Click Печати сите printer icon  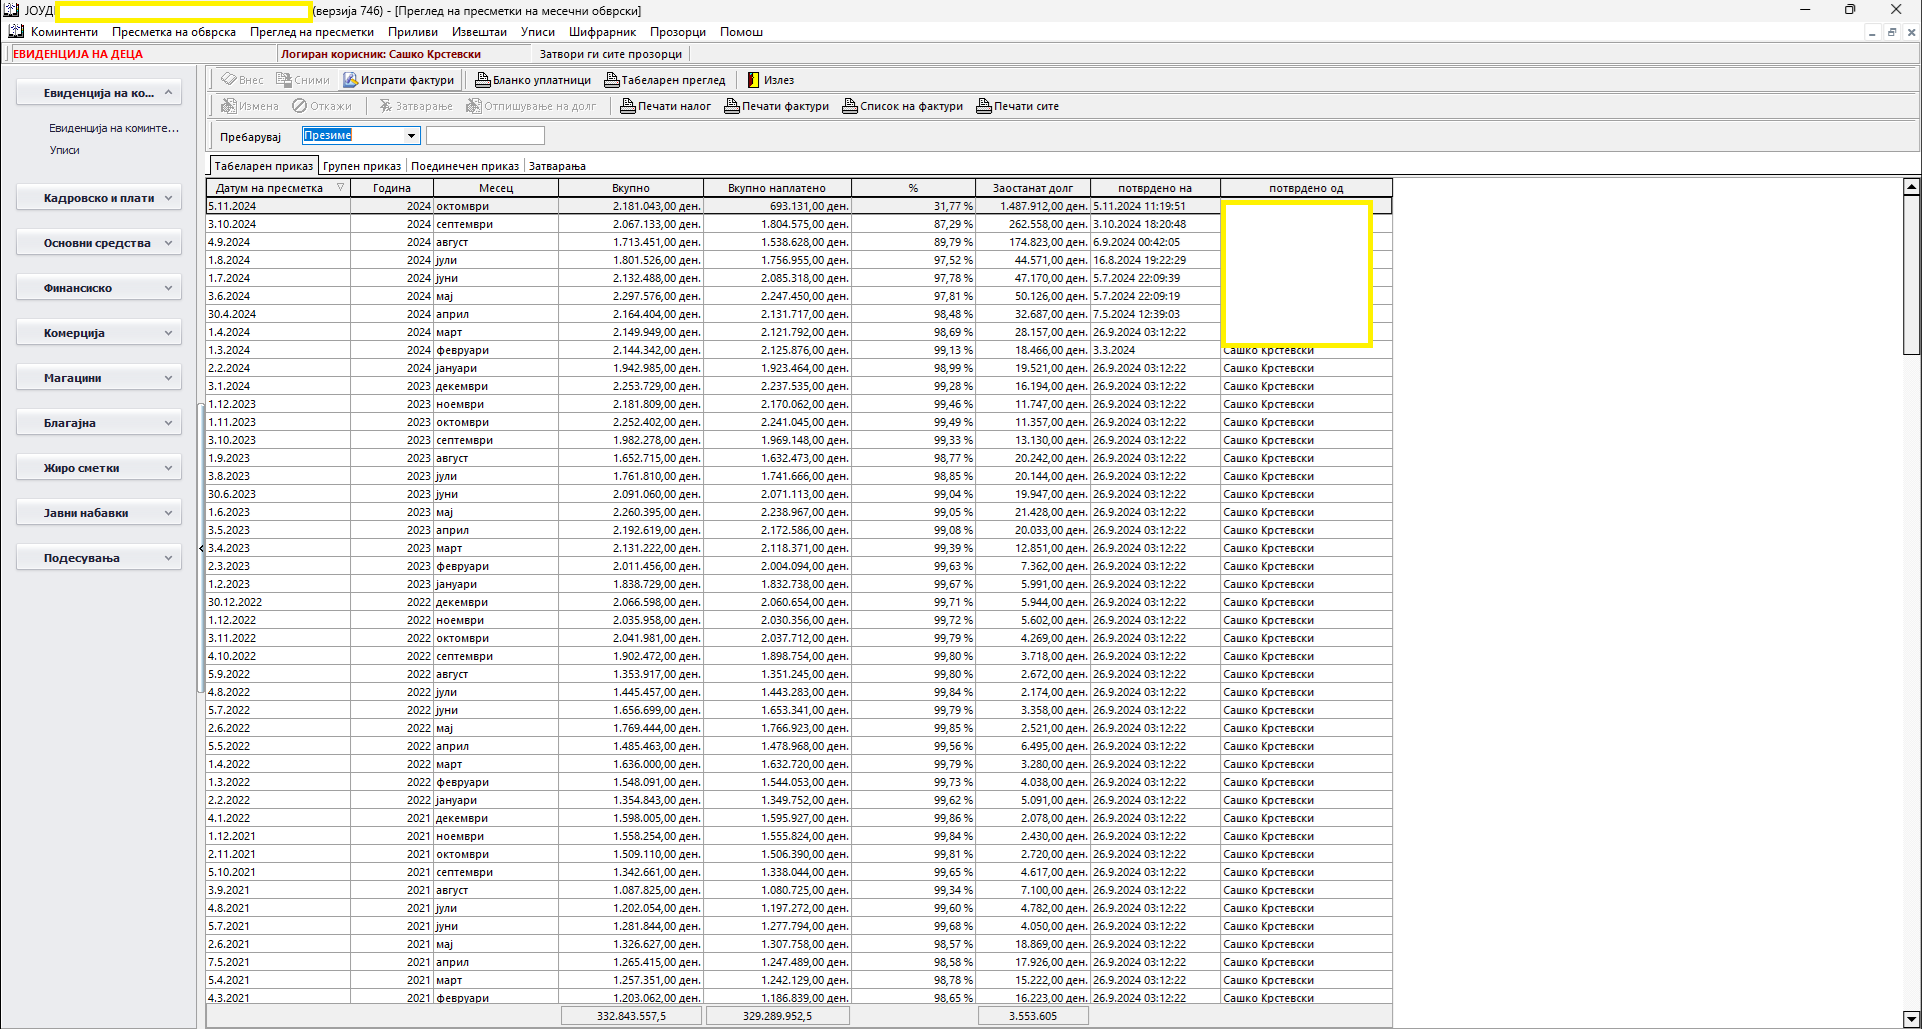[x=984, y=106]
